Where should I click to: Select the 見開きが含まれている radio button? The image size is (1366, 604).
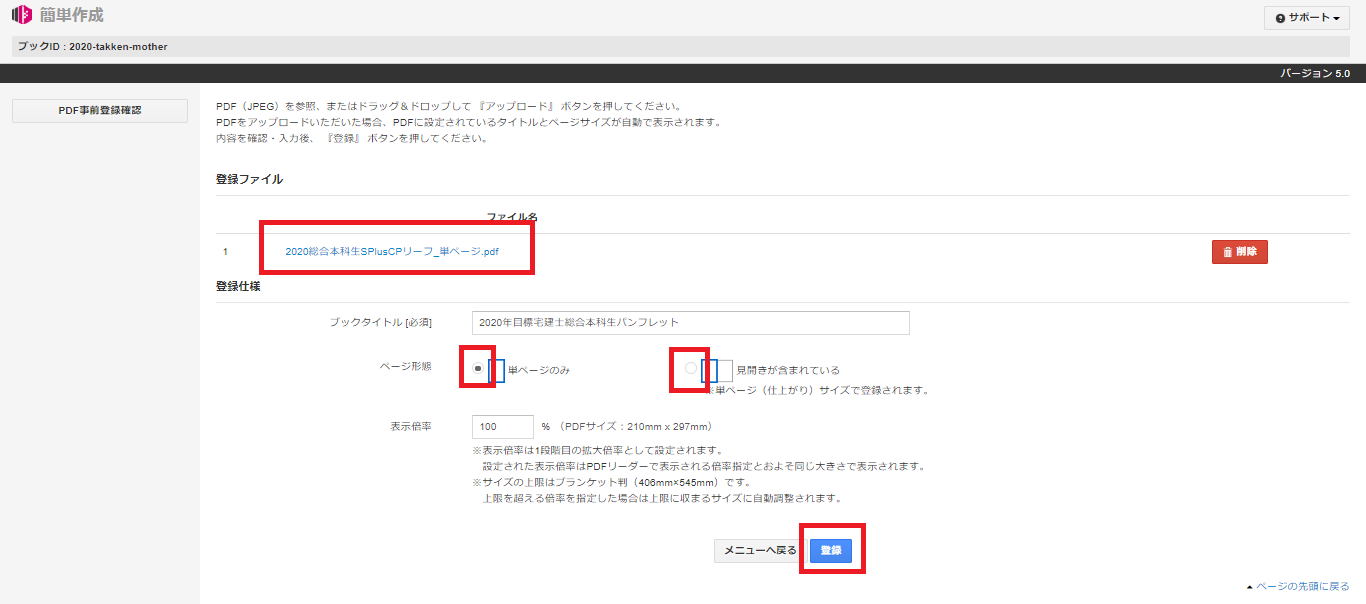click(x=690, y=369)
